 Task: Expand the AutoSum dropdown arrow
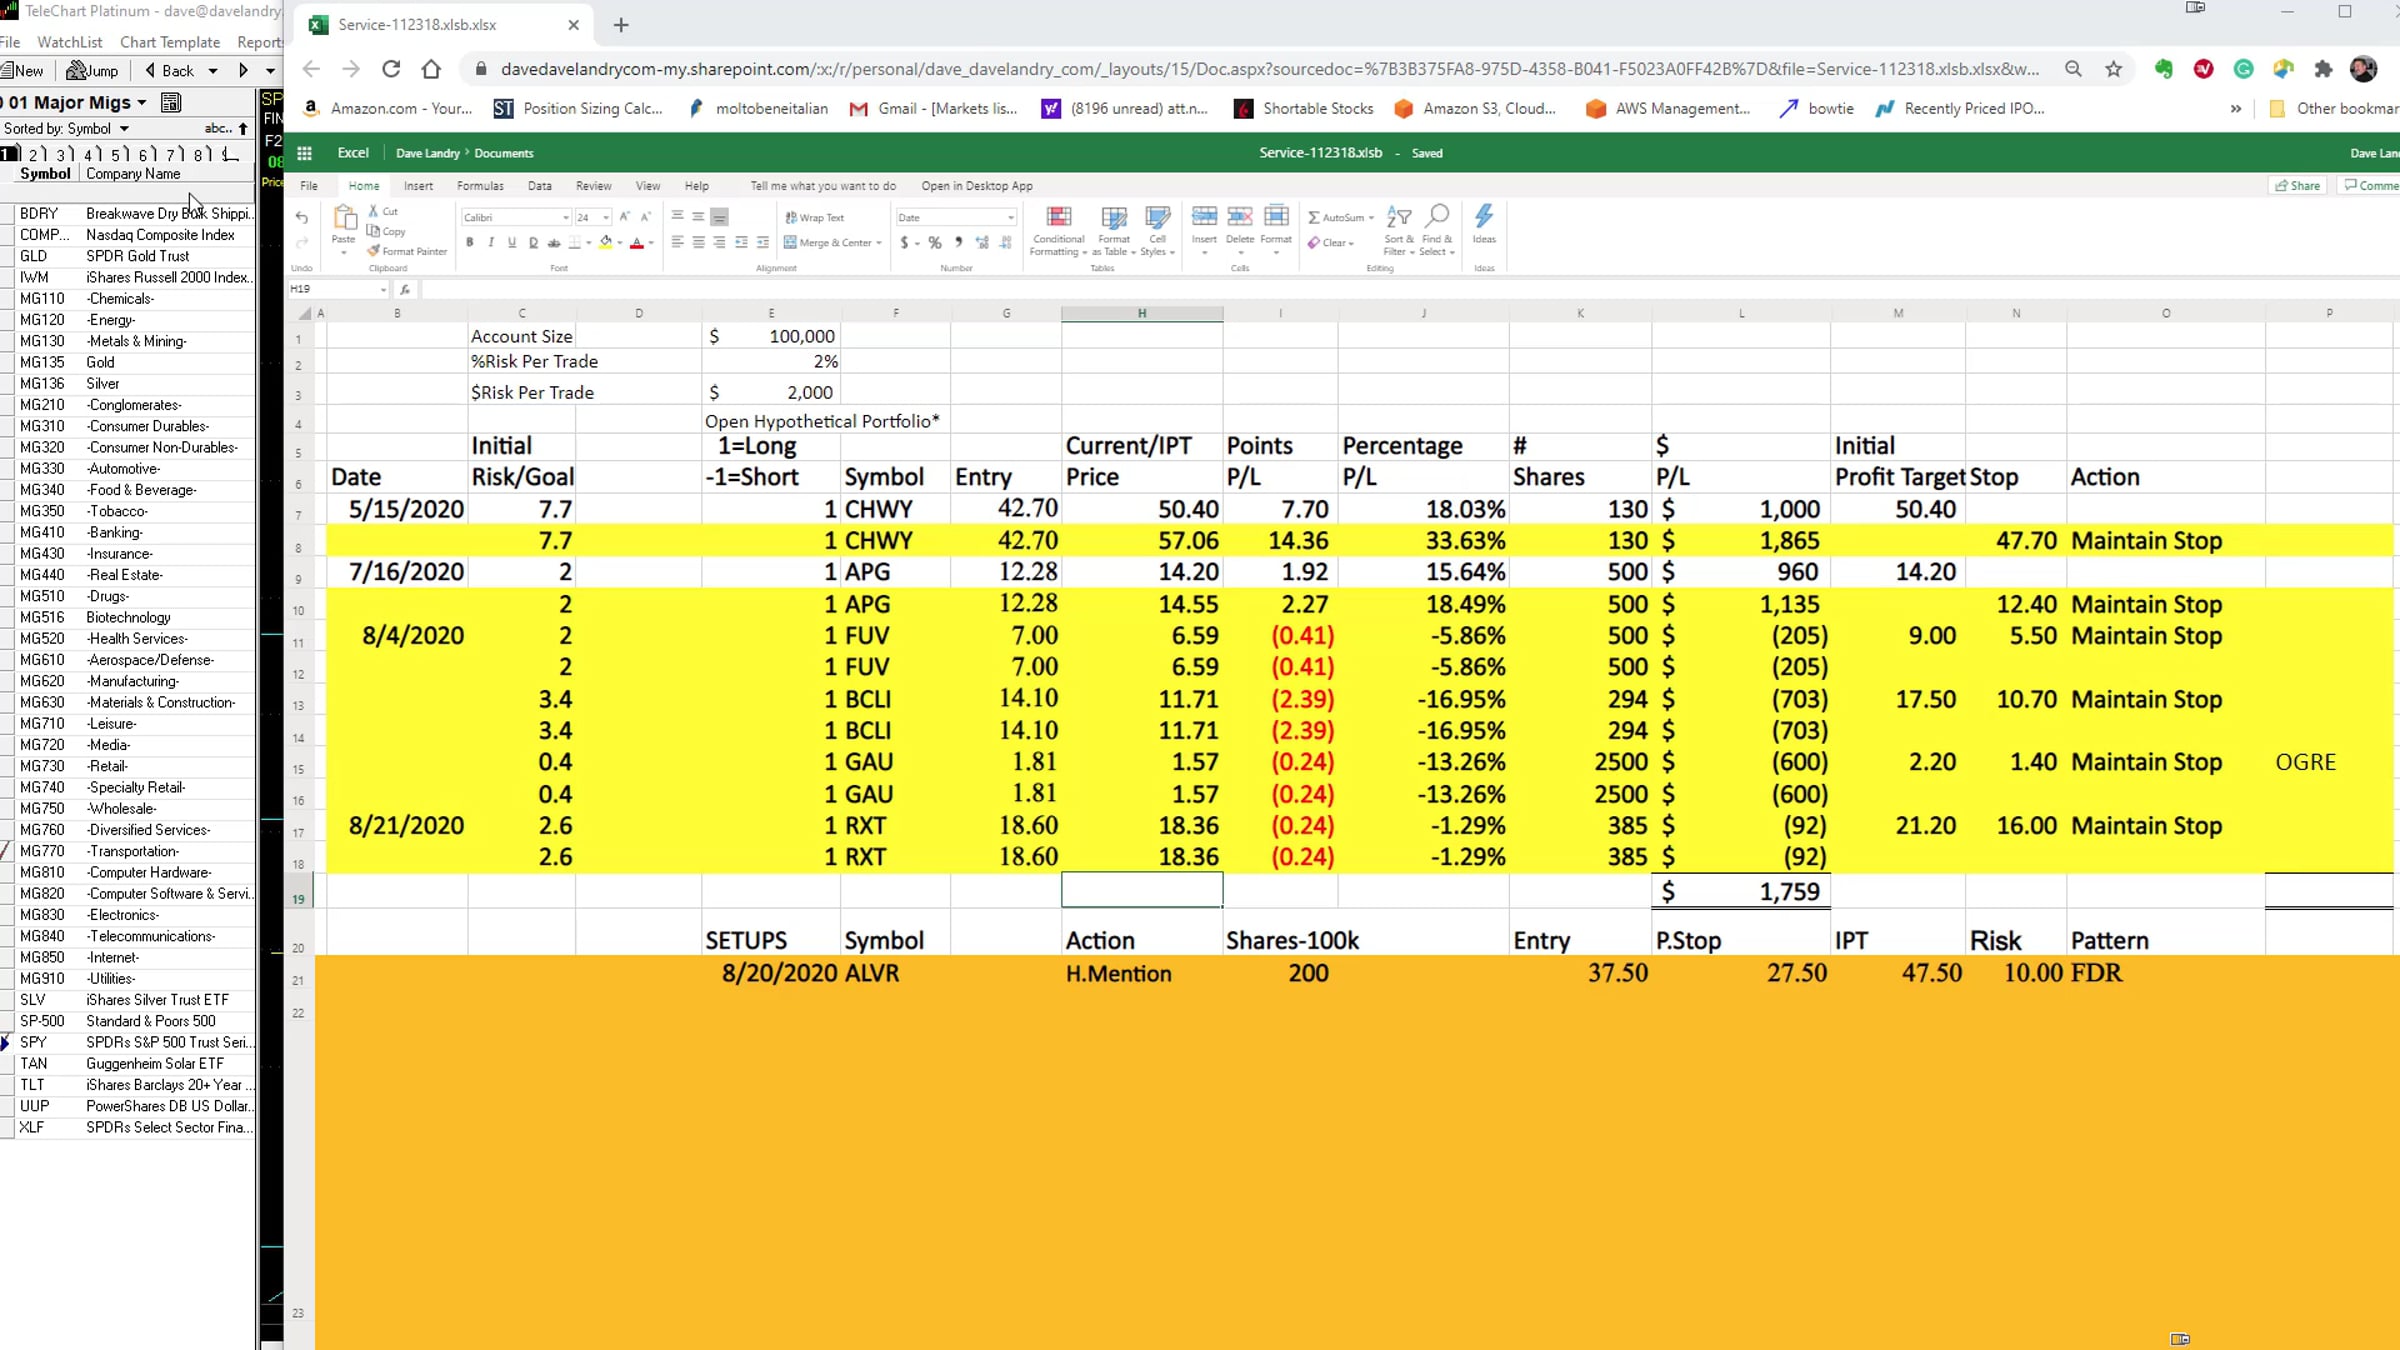pyautogui.click(x=1371, y=217)
